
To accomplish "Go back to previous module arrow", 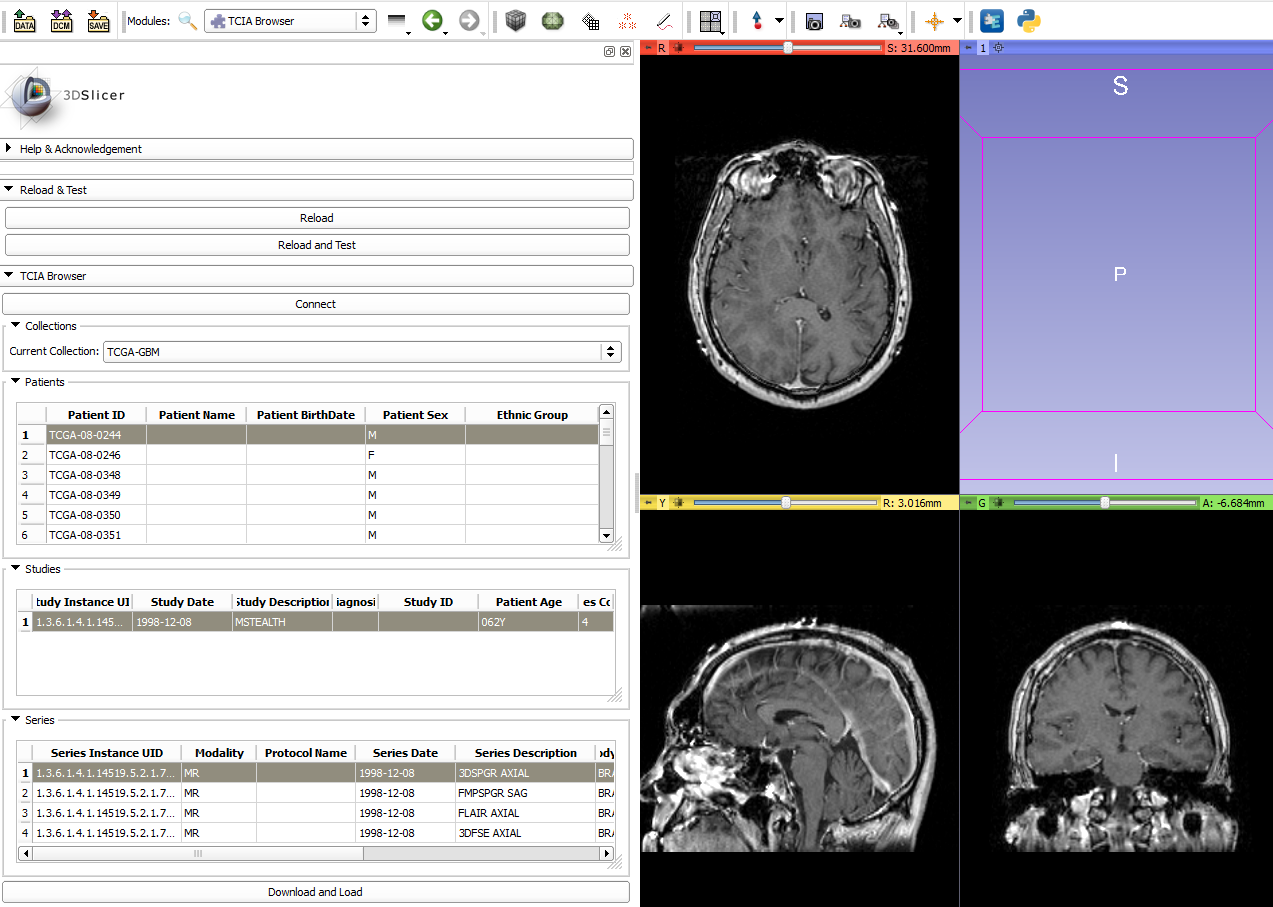I will click(x=432, y=20).
